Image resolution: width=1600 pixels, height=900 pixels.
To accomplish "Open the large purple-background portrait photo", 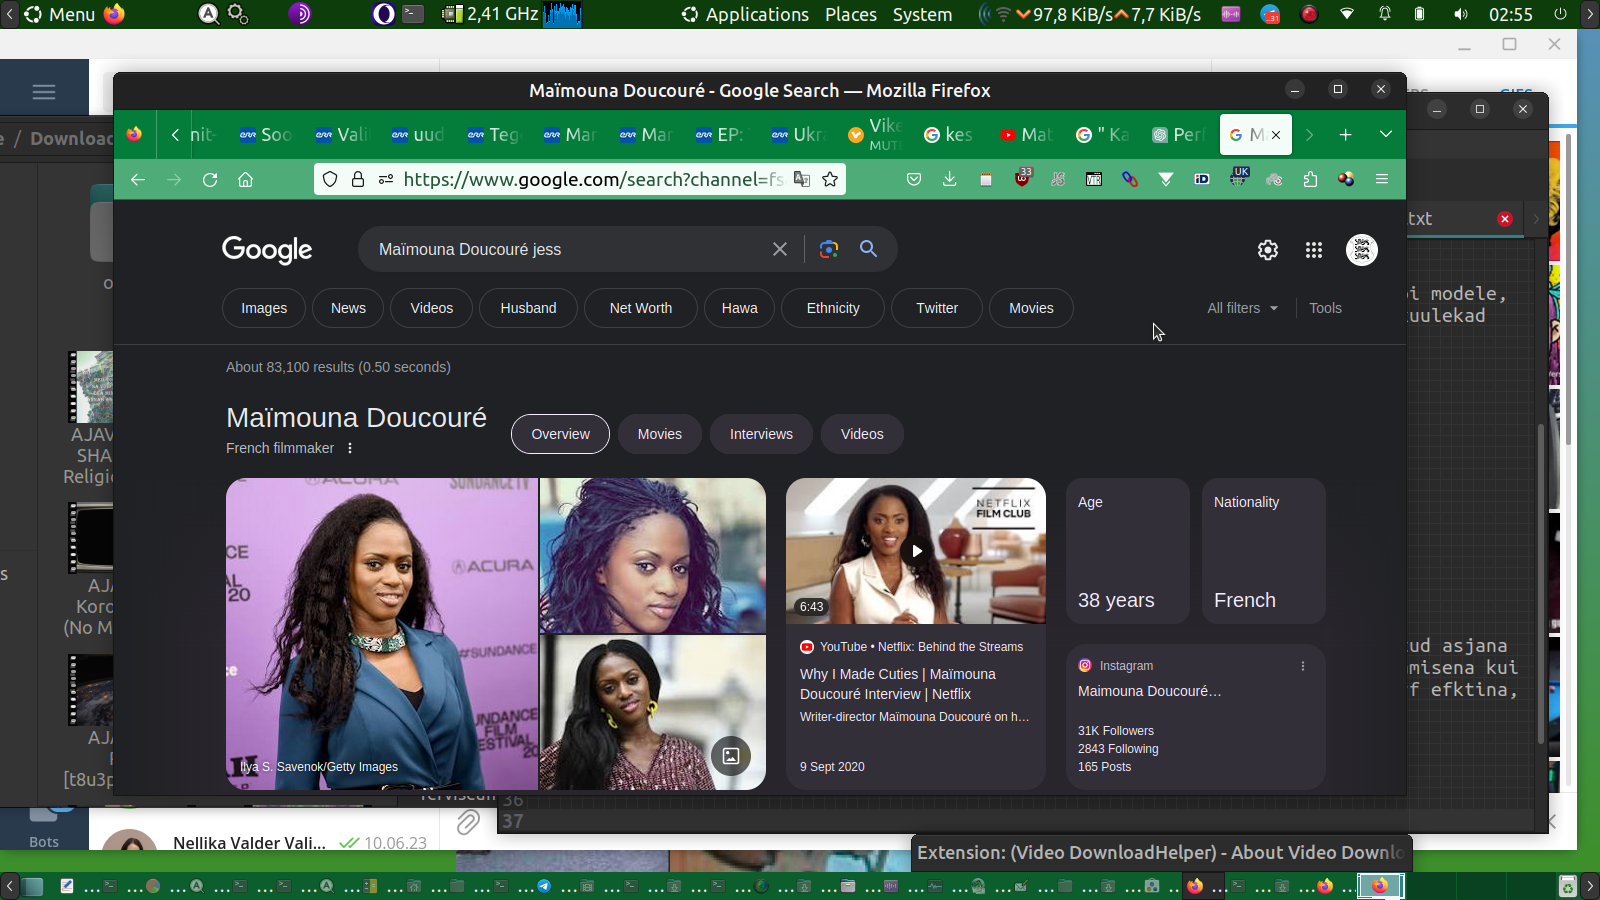I will (x=382, y=634).
